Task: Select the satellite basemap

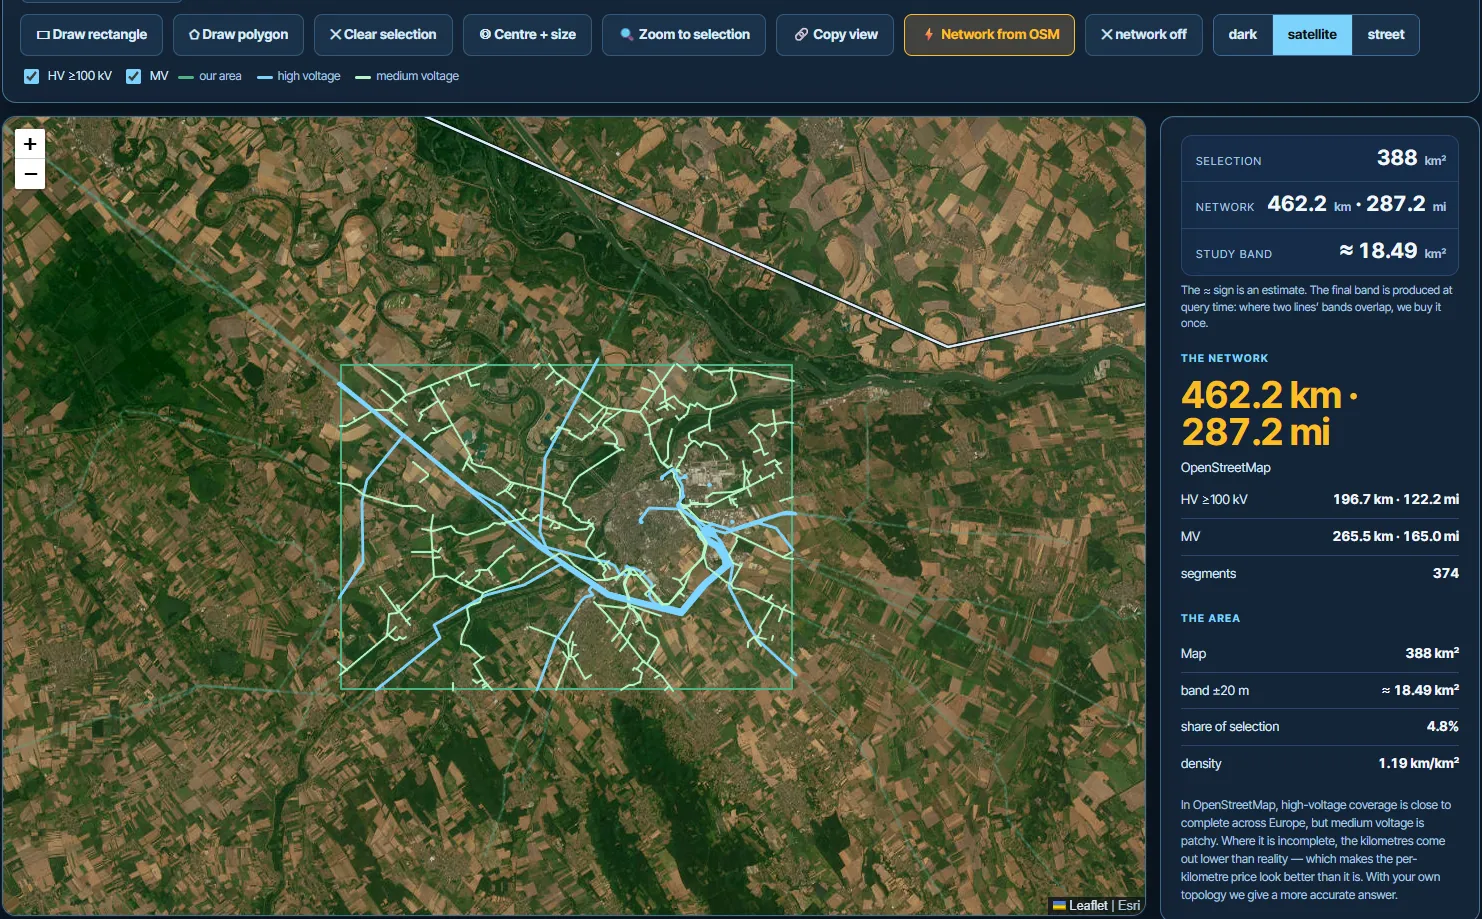Action: [1312, 35]
